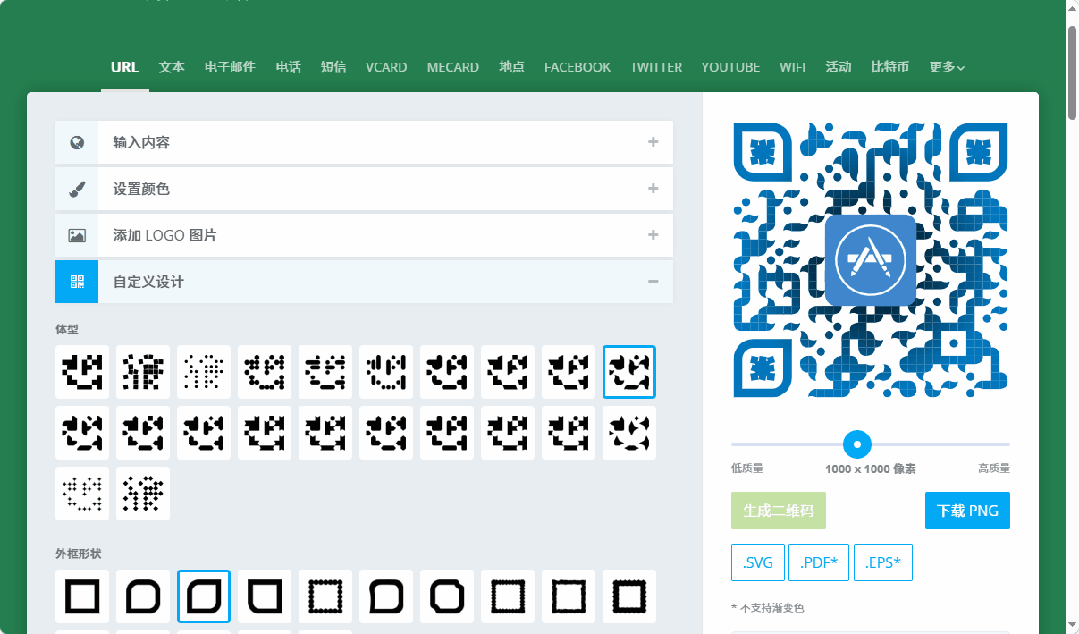The width and height of the screenshot is (1079, 634).
Task: Select the dotted-border square frame shape
Action: coord(325,596)
